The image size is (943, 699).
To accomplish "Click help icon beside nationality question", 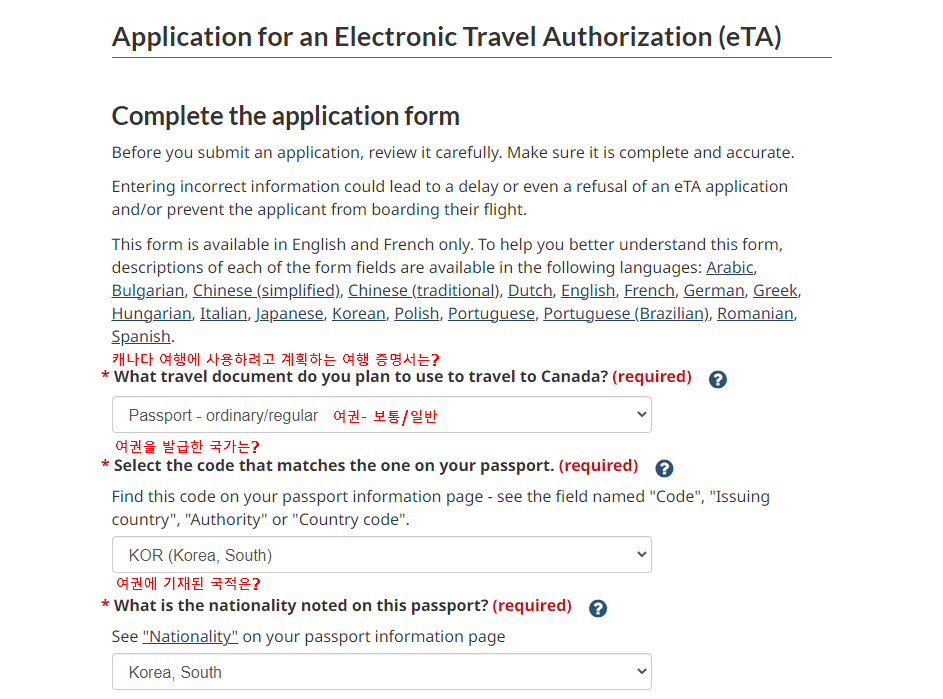I will [x=598, y=608].
